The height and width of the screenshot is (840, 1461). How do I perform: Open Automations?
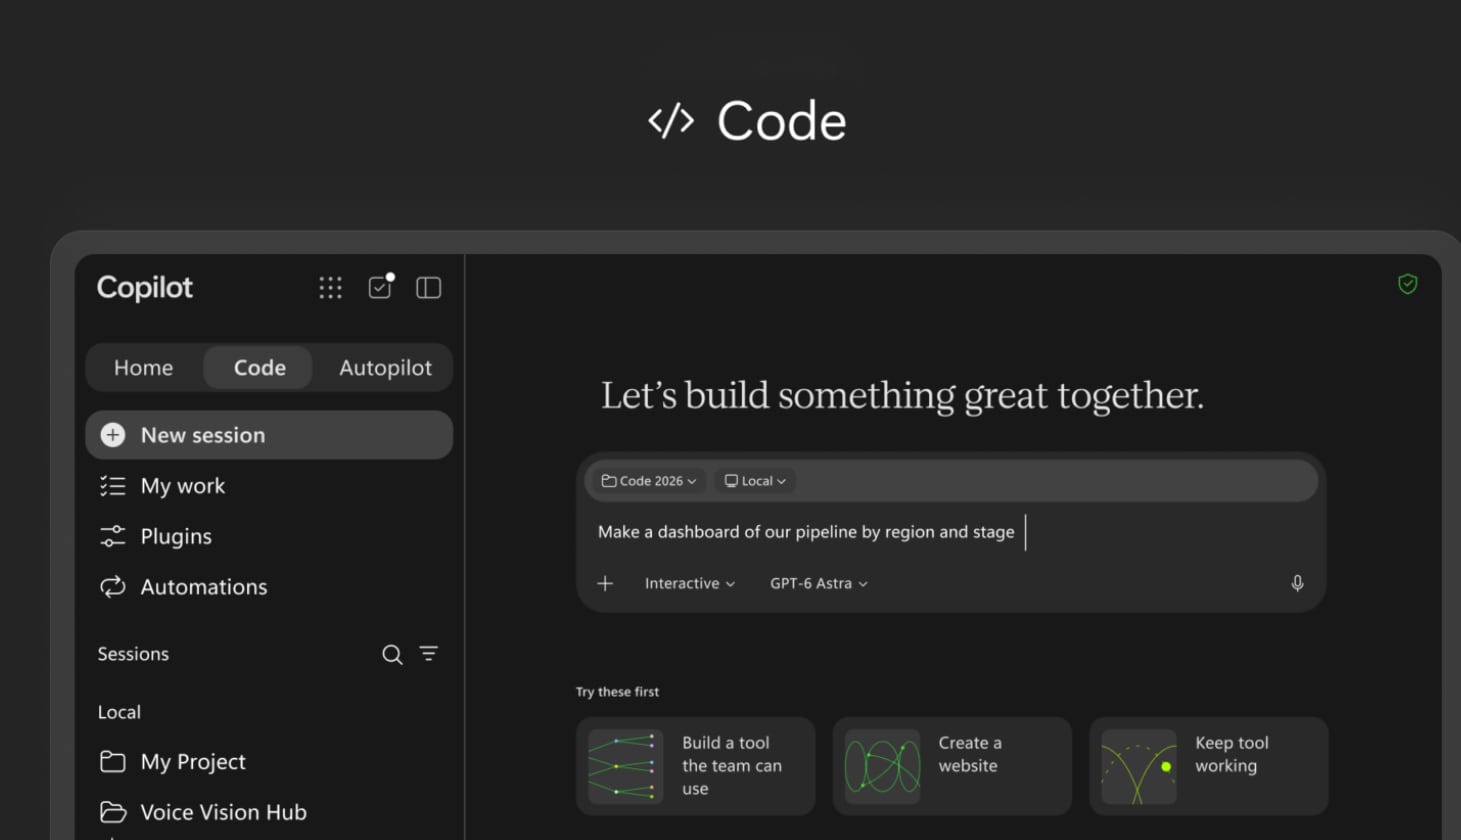click(x=269, y=587)
